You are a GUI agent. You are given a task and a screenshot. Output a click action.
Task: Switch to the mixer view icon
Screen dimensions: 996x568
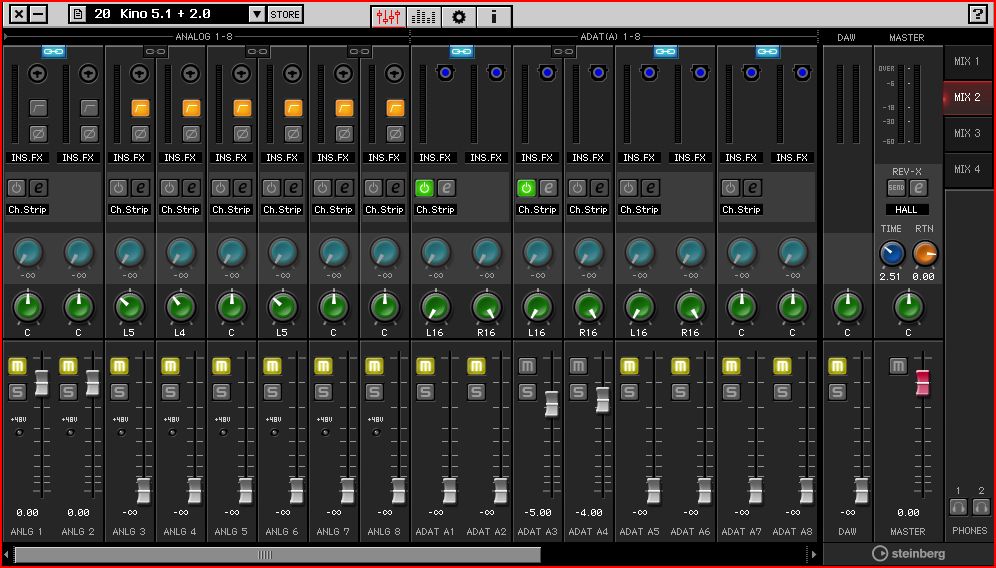tap(388, 16)
